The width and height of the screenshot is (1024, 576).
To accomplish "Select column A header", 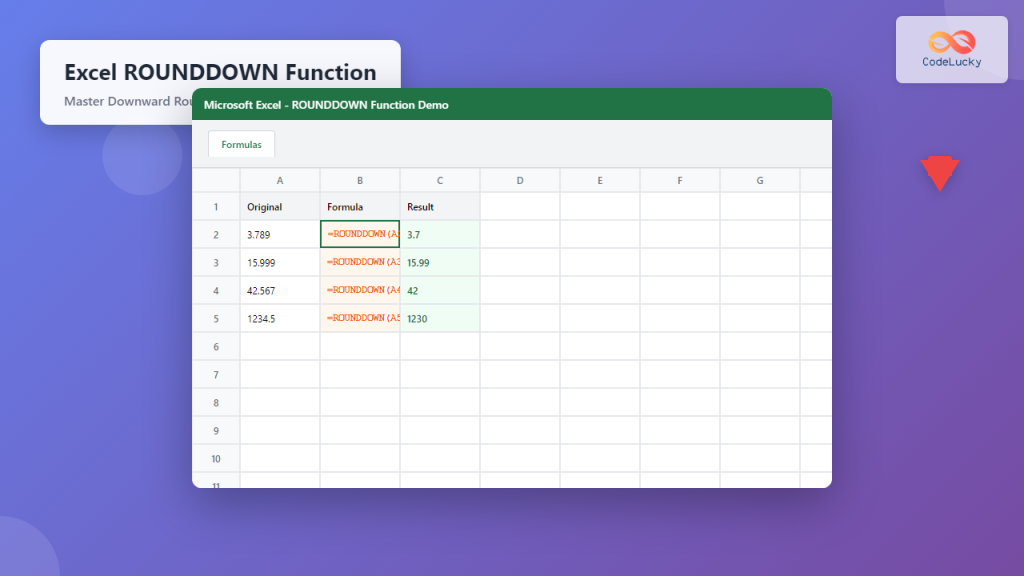I will point(280,180).
